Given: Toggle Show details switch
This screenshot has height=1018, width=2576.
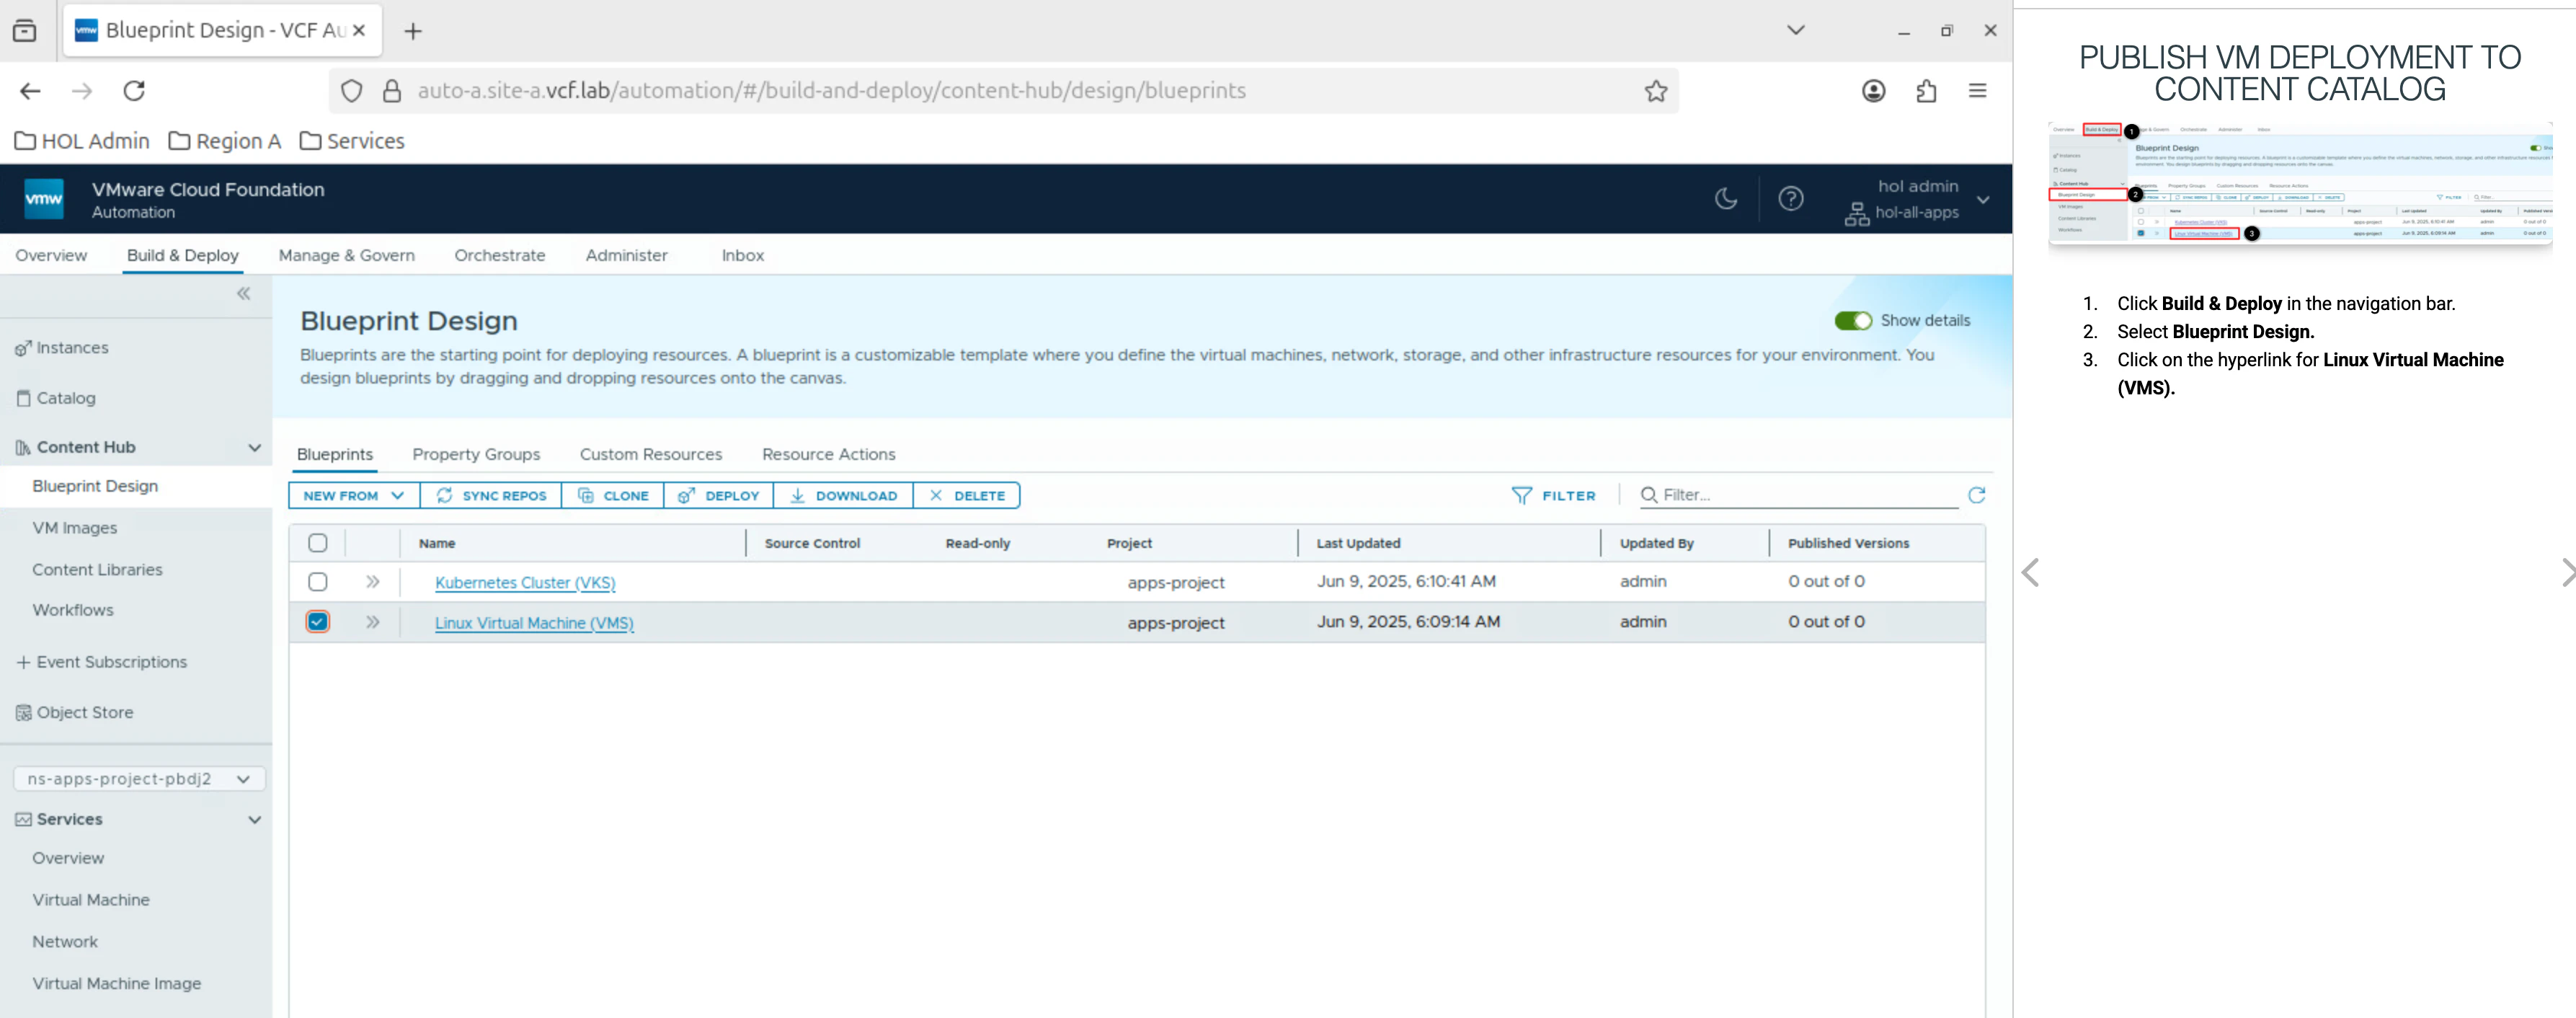Looking at the screenshot, I should pos(1853,321).
